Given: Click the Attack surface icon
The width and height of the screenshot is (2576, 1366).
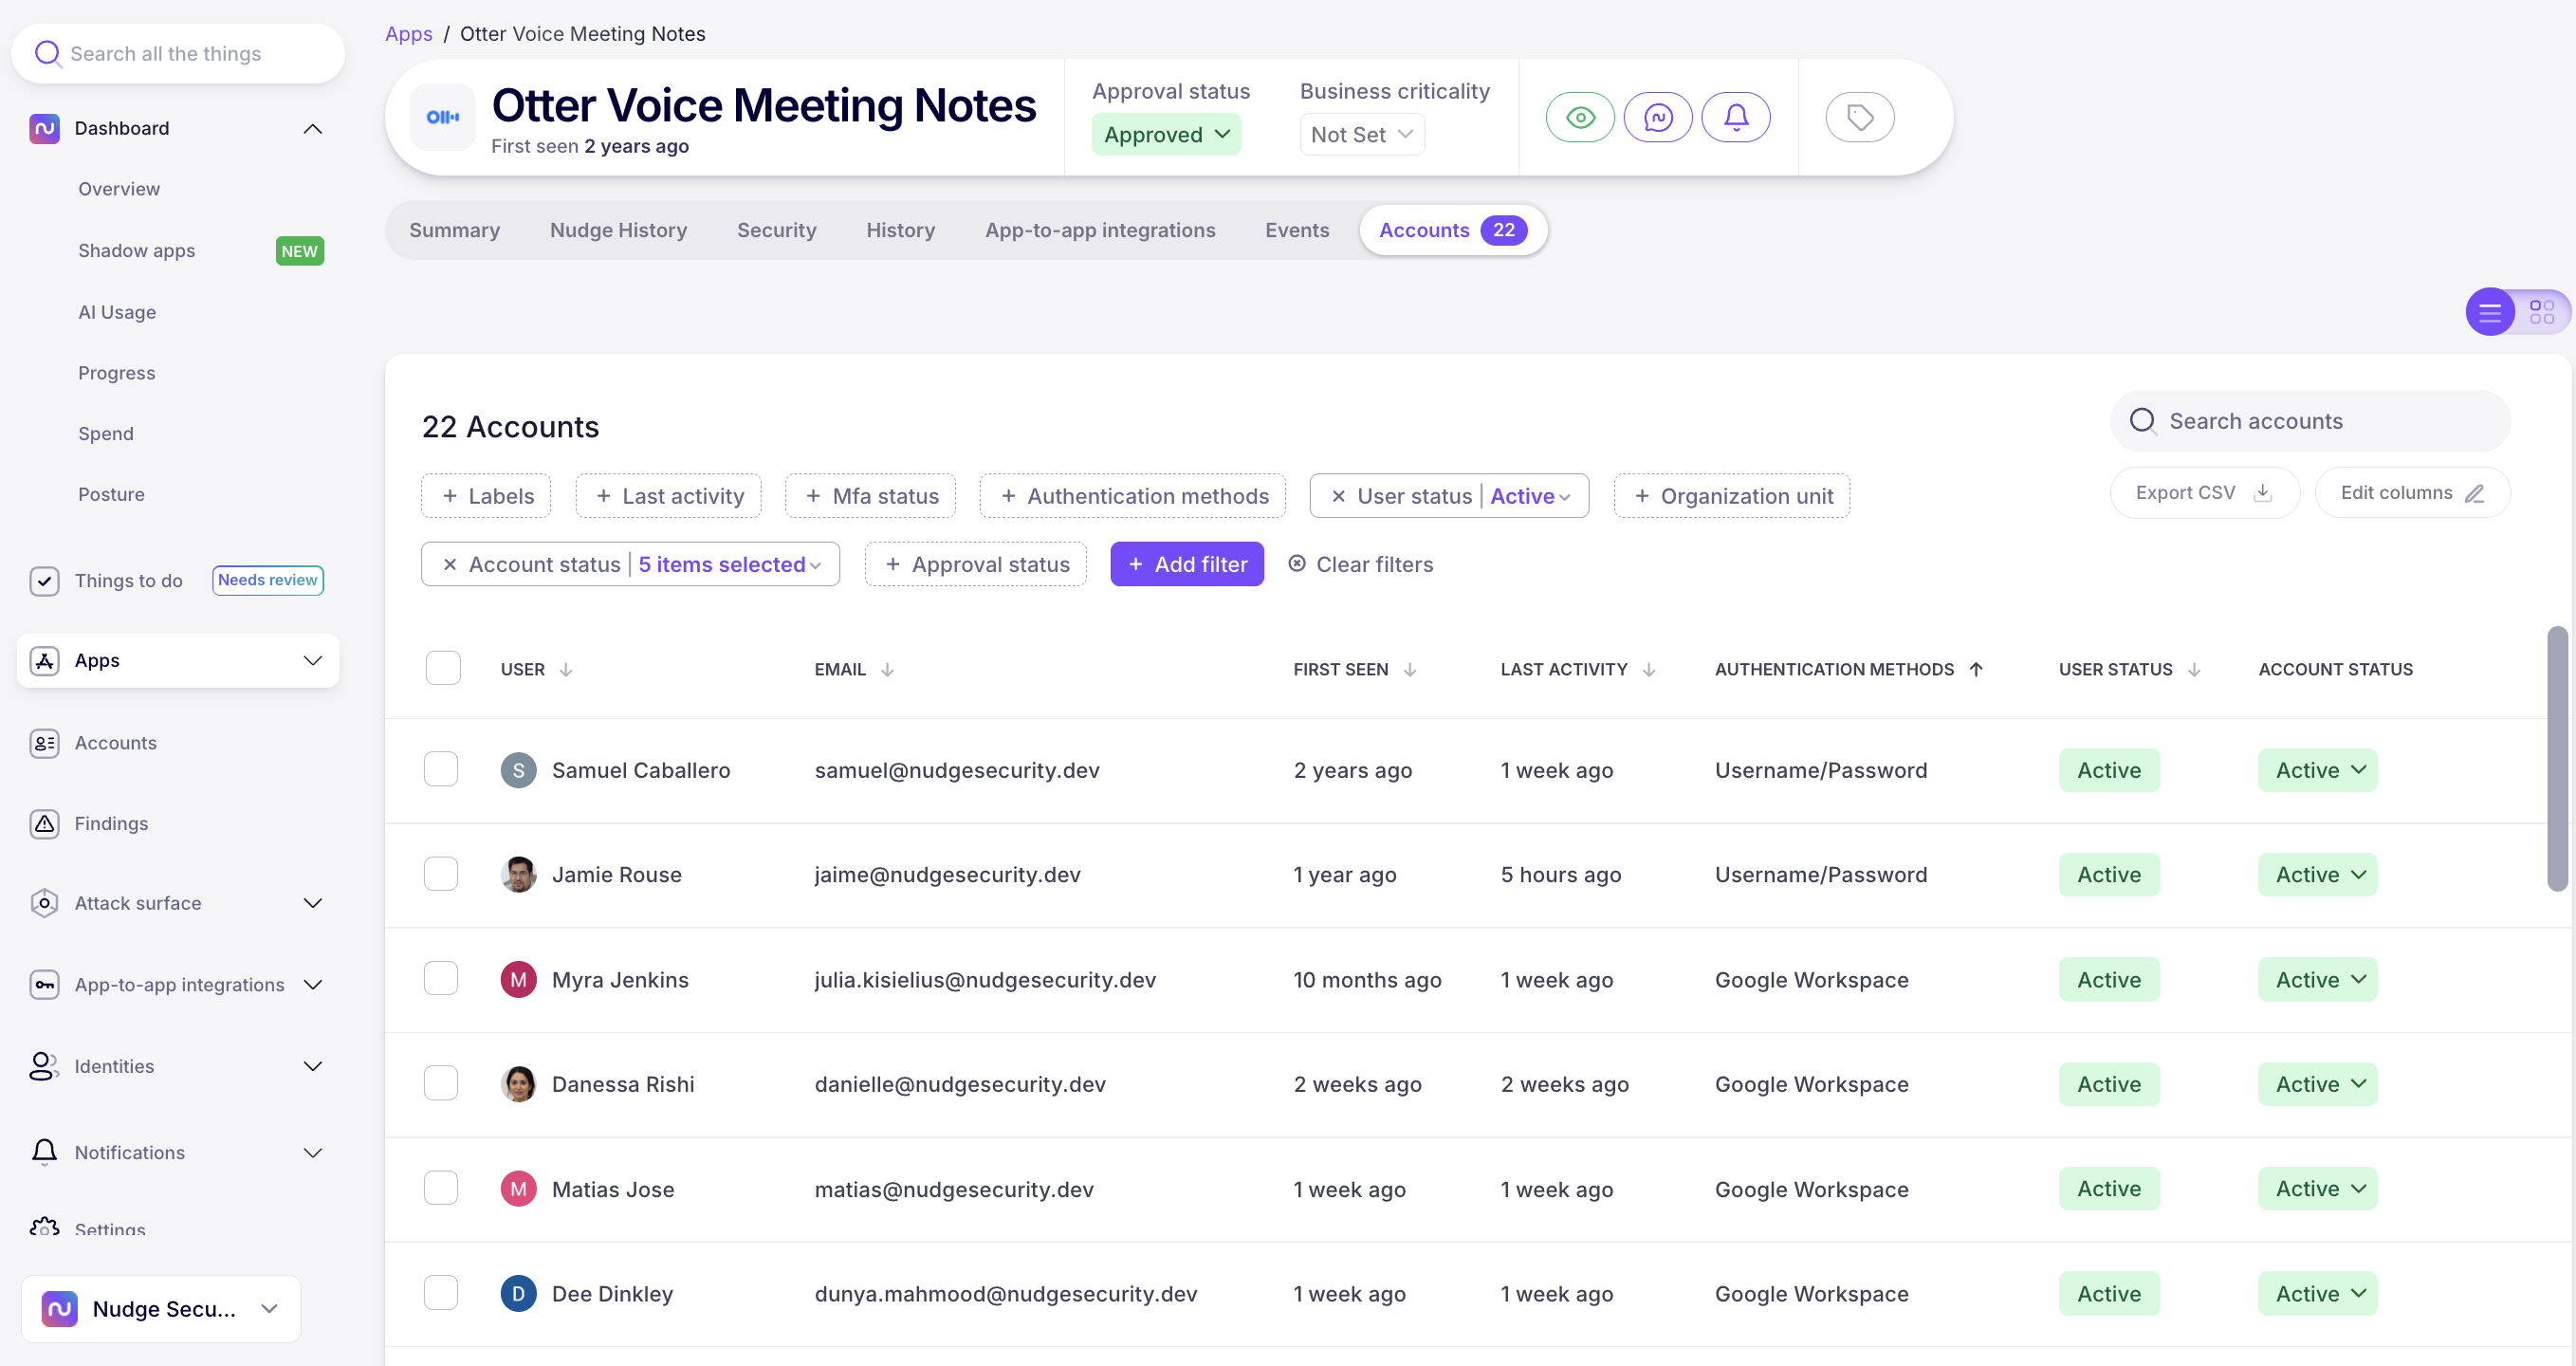Looking at the screenshot, I should click(x=45, y=904).
